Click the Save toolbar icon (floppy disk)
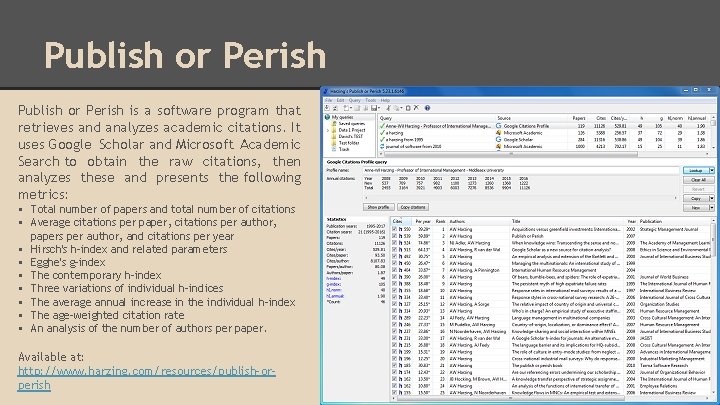This screenshot has height=405, width=720. coord(374,108)
